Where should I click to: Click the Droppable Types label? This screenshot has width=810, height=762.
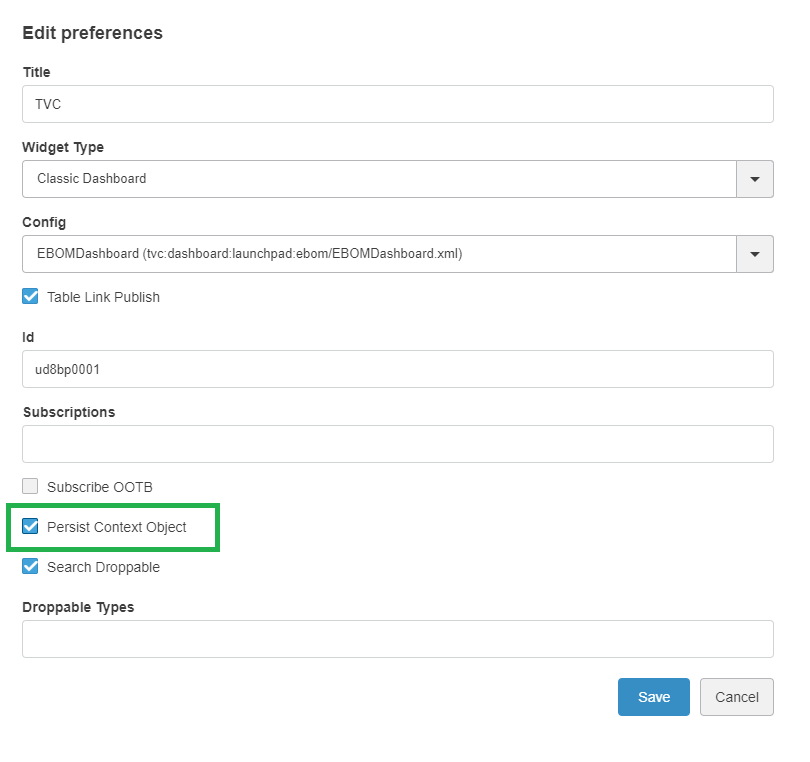pos(78,607)
